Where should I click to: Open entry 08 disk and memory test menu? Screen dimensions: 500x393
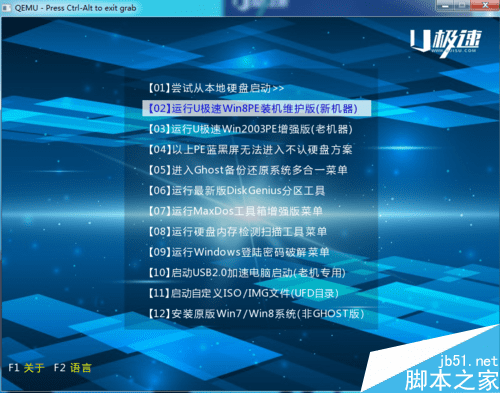coord(237,232)
